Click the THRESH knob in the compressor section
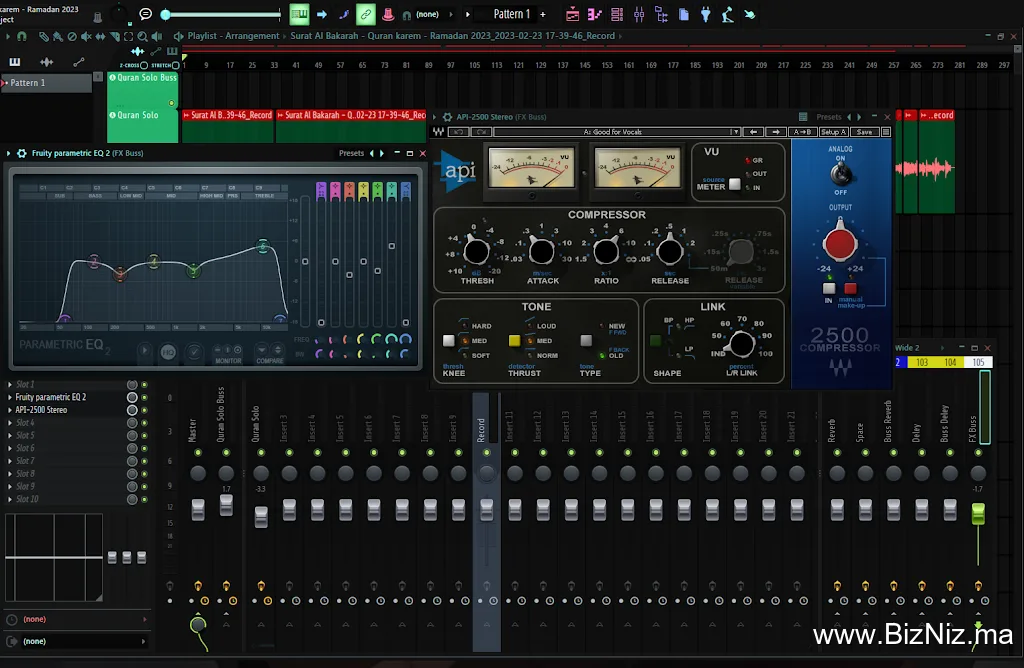This screenshot has height=668, width=1024. pos(476,251)
